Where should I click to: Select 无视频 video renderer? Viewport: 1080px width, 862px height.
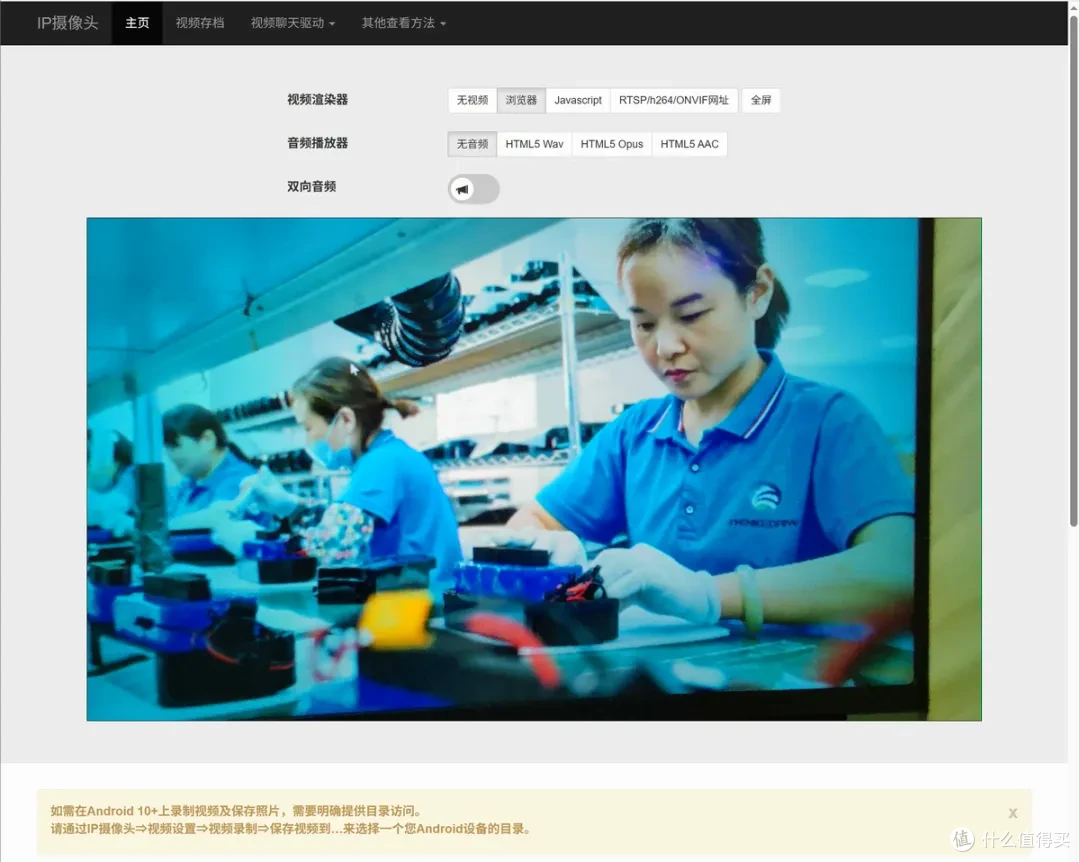pos(472,100)
